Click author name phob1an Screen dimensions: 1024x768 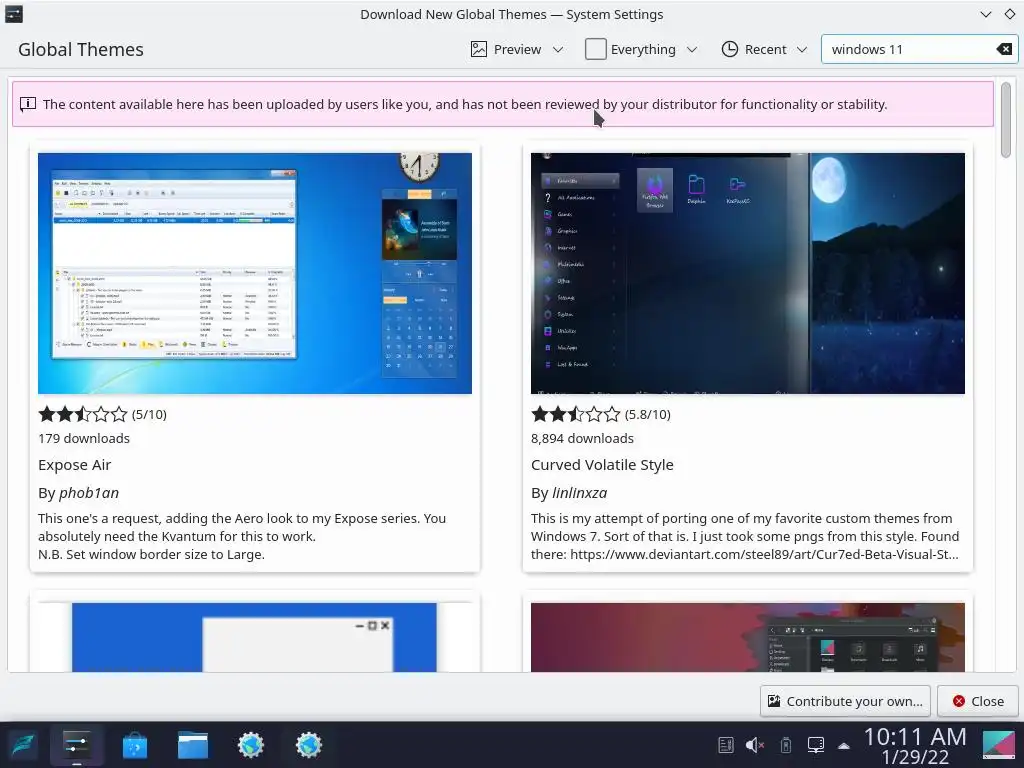point(89,493)
